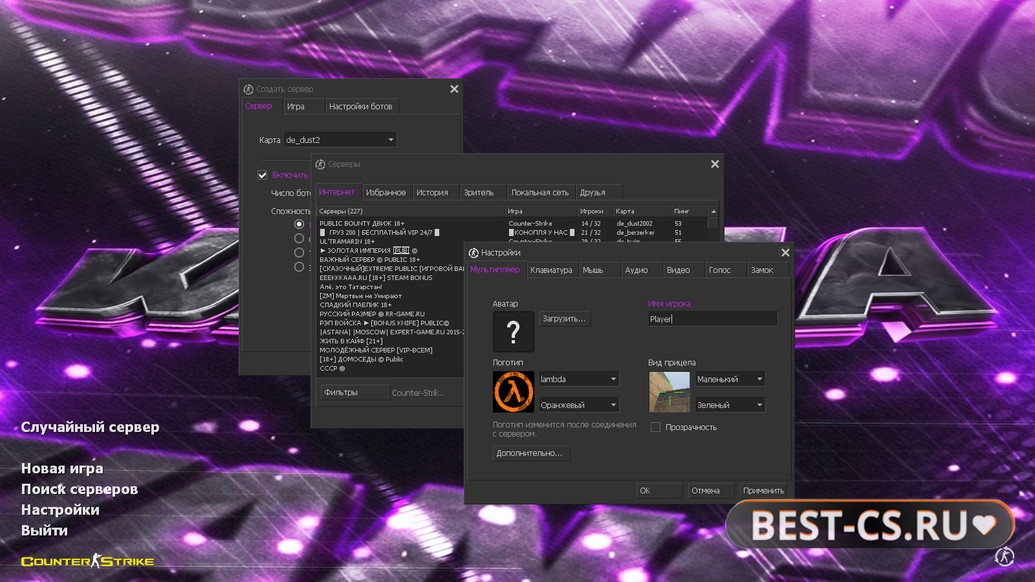
Task: Expand the de_dust2 map dropdown
Action: click(x=340, y=140)
